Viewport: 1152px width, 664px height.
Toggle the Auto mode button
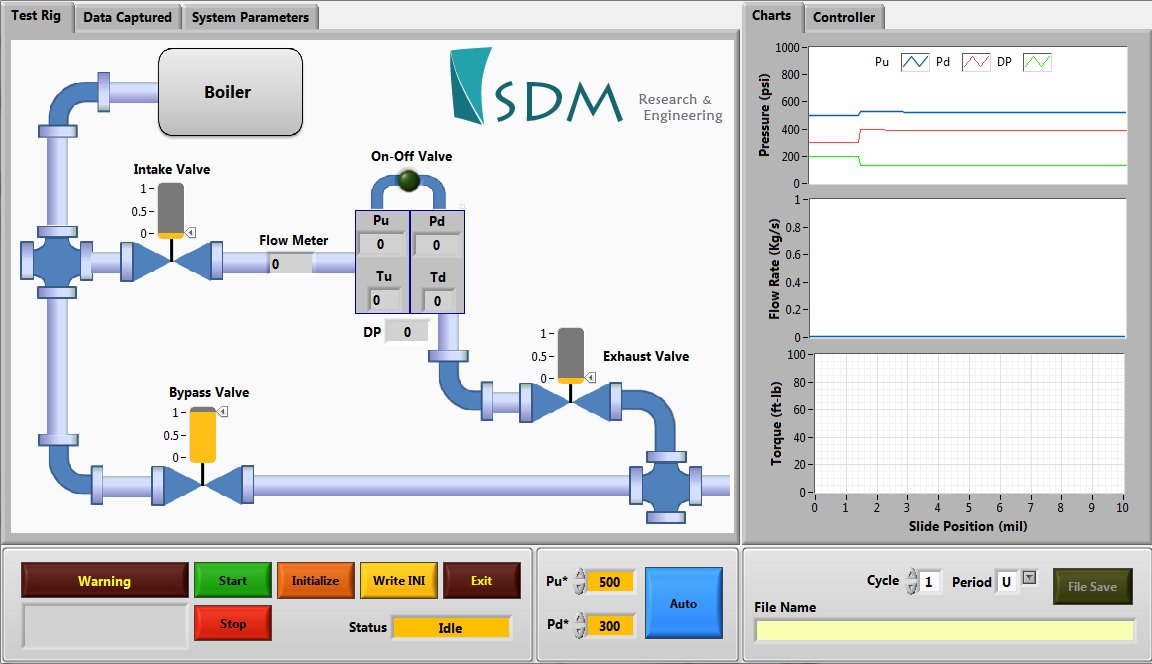[x=683, y=604]
